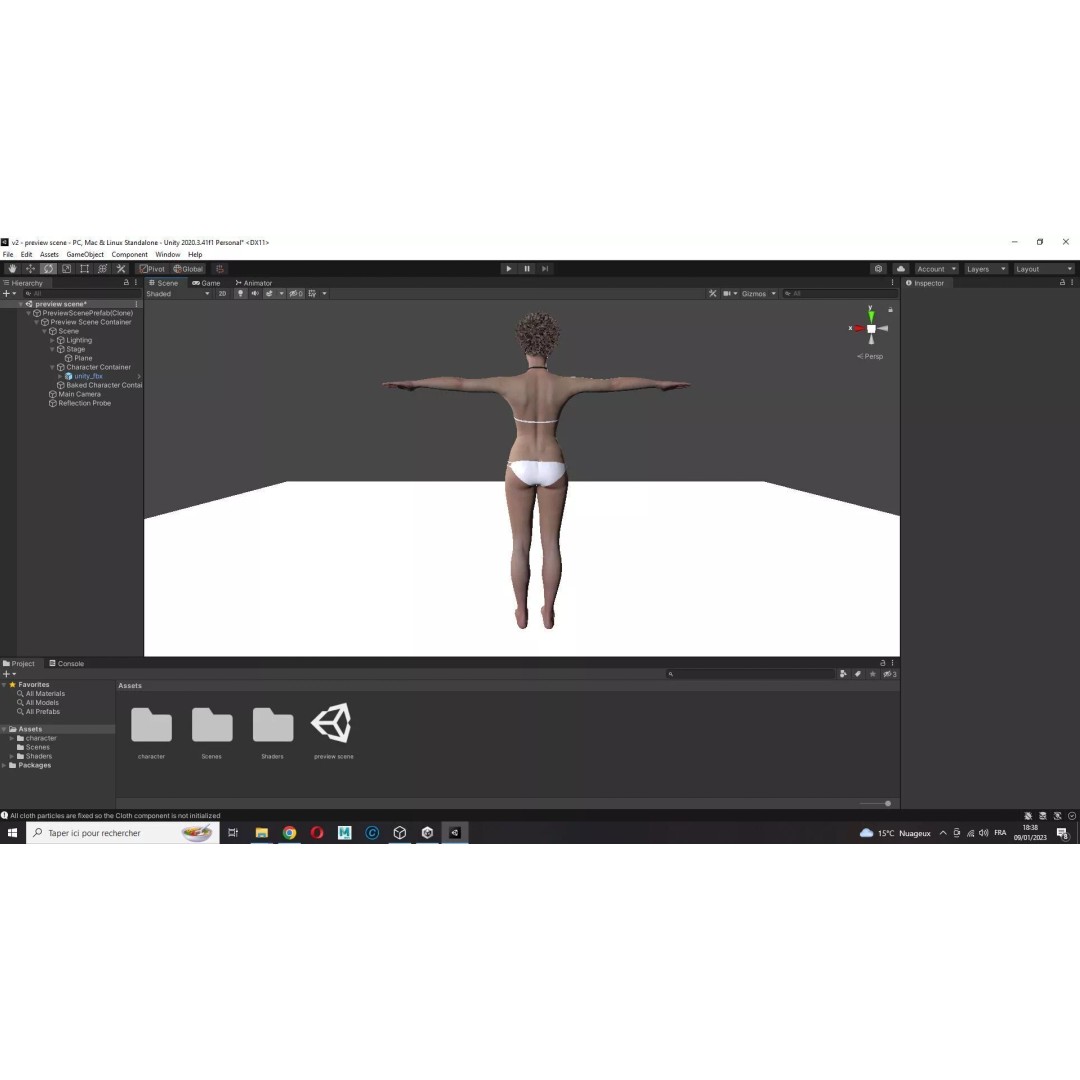The height and width of the screenshot is (1080, 1080).
Task: Open the Layout dropdown
Action: pyautogui.click(x=1044, y=269)
